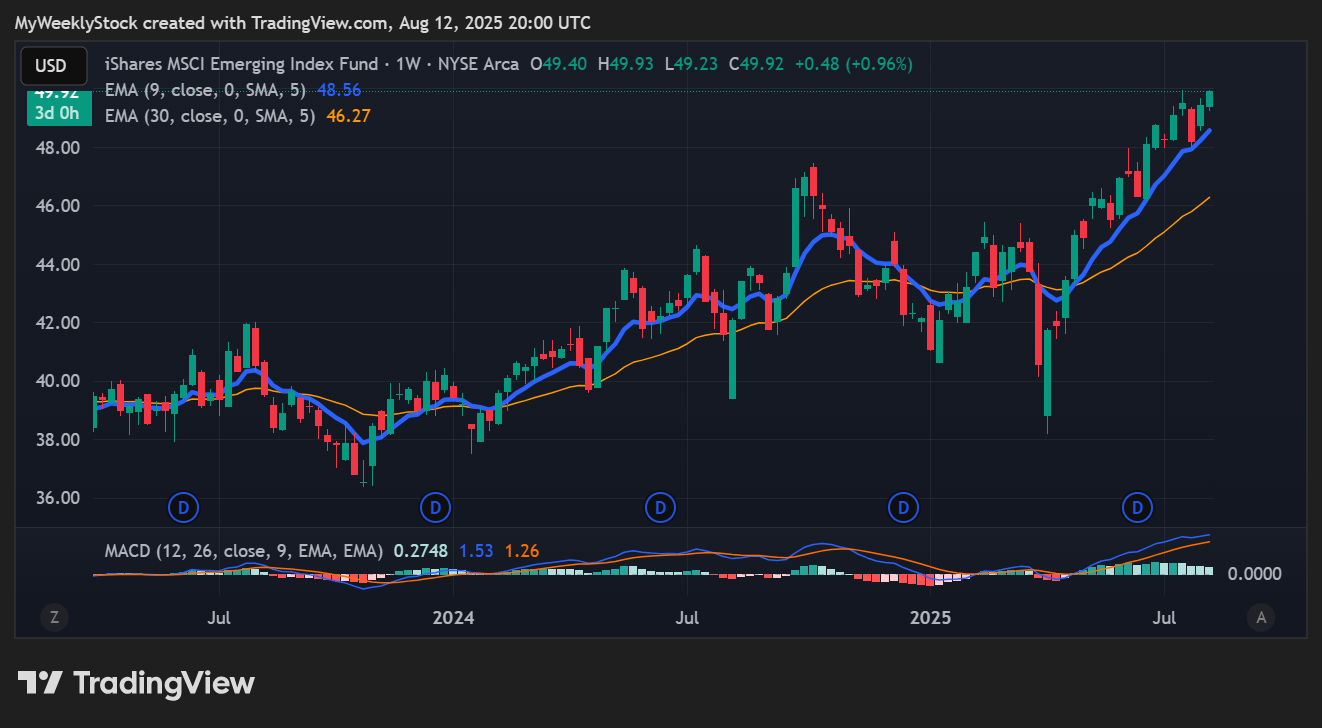Click the TradingView logo
The width and height of the screenshot is (1322, 728).
tap(136, 683)
